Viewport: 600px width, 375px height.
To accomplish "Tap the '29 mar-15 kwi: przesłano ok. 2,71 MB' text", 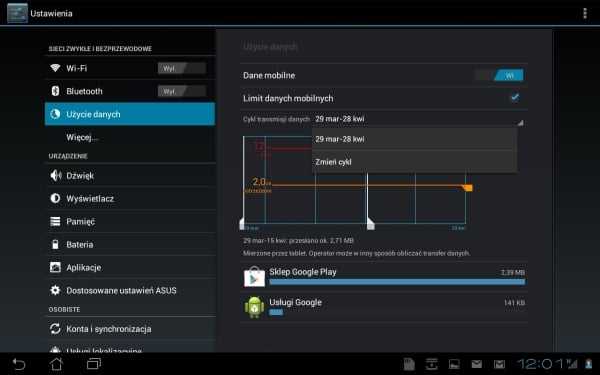I will (298, 241).
